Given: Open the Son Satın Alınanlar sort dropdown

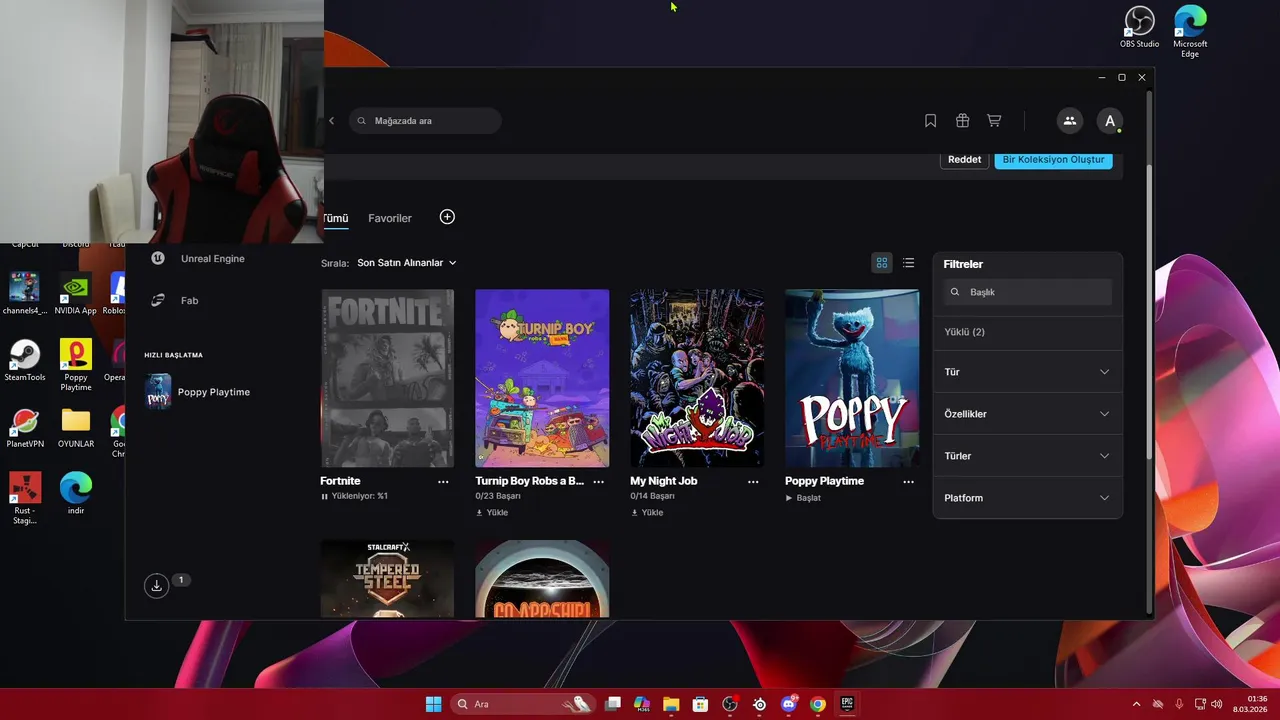Looking at the screenshot, I should (406, 263).
